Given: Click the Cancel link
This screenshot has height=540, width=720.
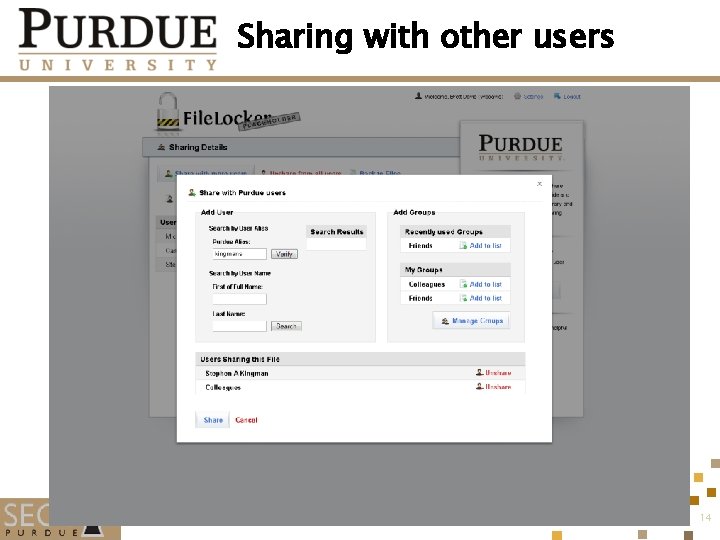Looking at the screenshot, I should 246,420.
